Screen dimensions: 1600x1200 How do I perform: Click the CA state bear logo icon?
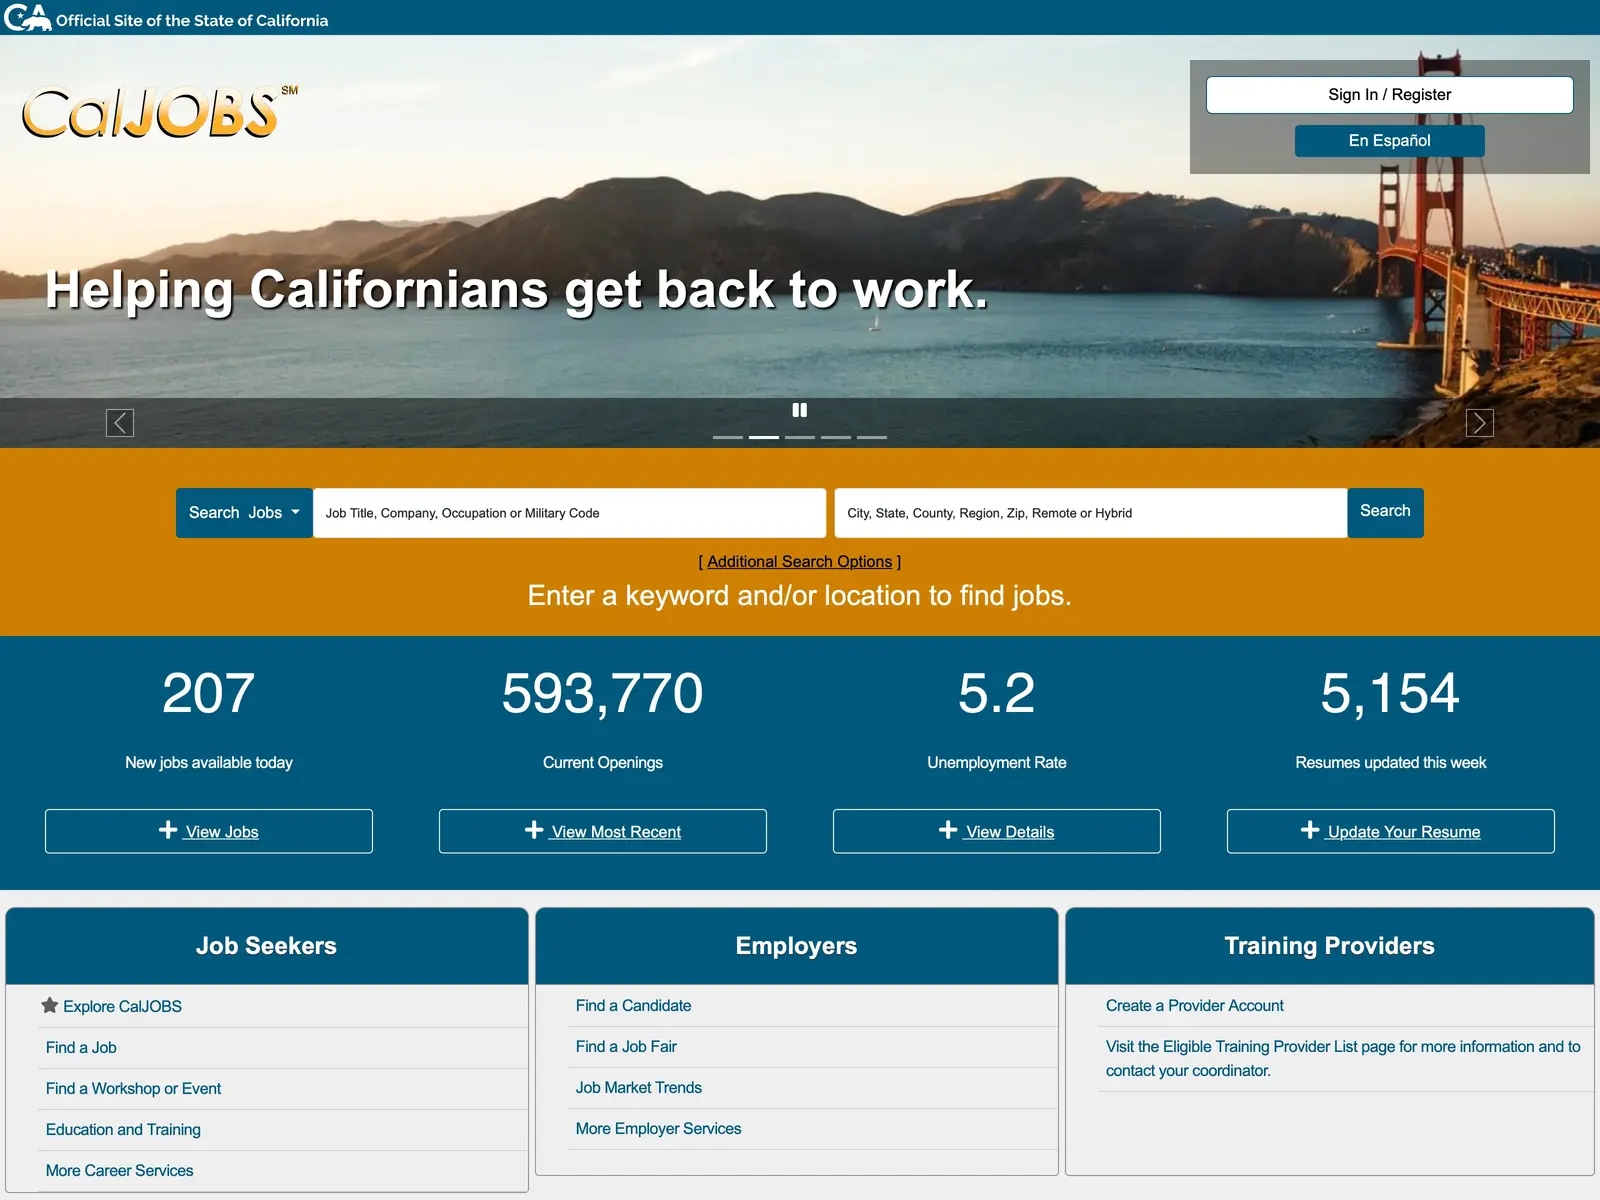[27, 18]
